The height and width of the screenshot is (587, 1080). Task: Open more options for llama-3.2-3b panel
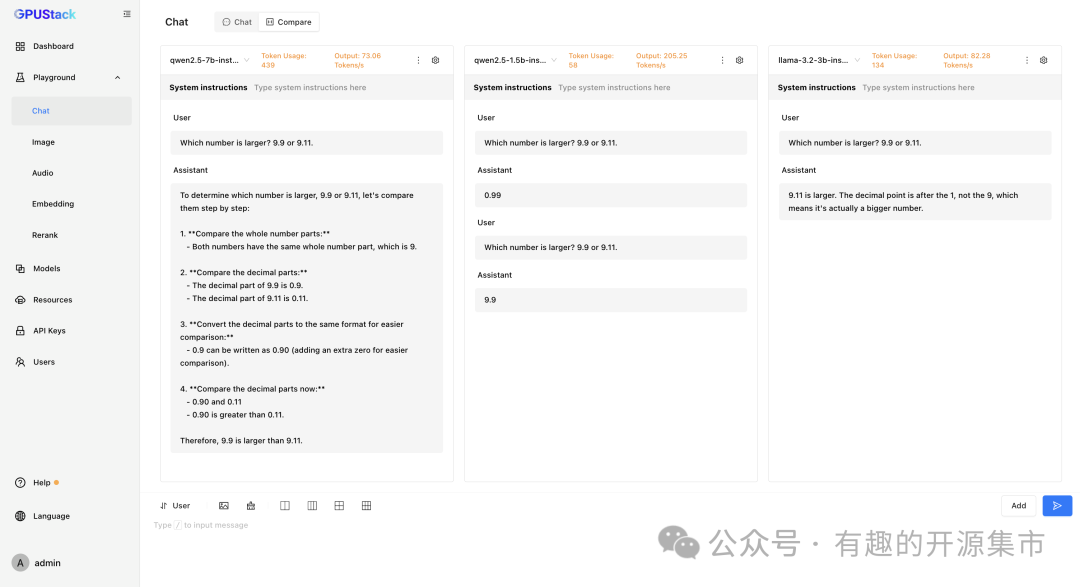1027,60
